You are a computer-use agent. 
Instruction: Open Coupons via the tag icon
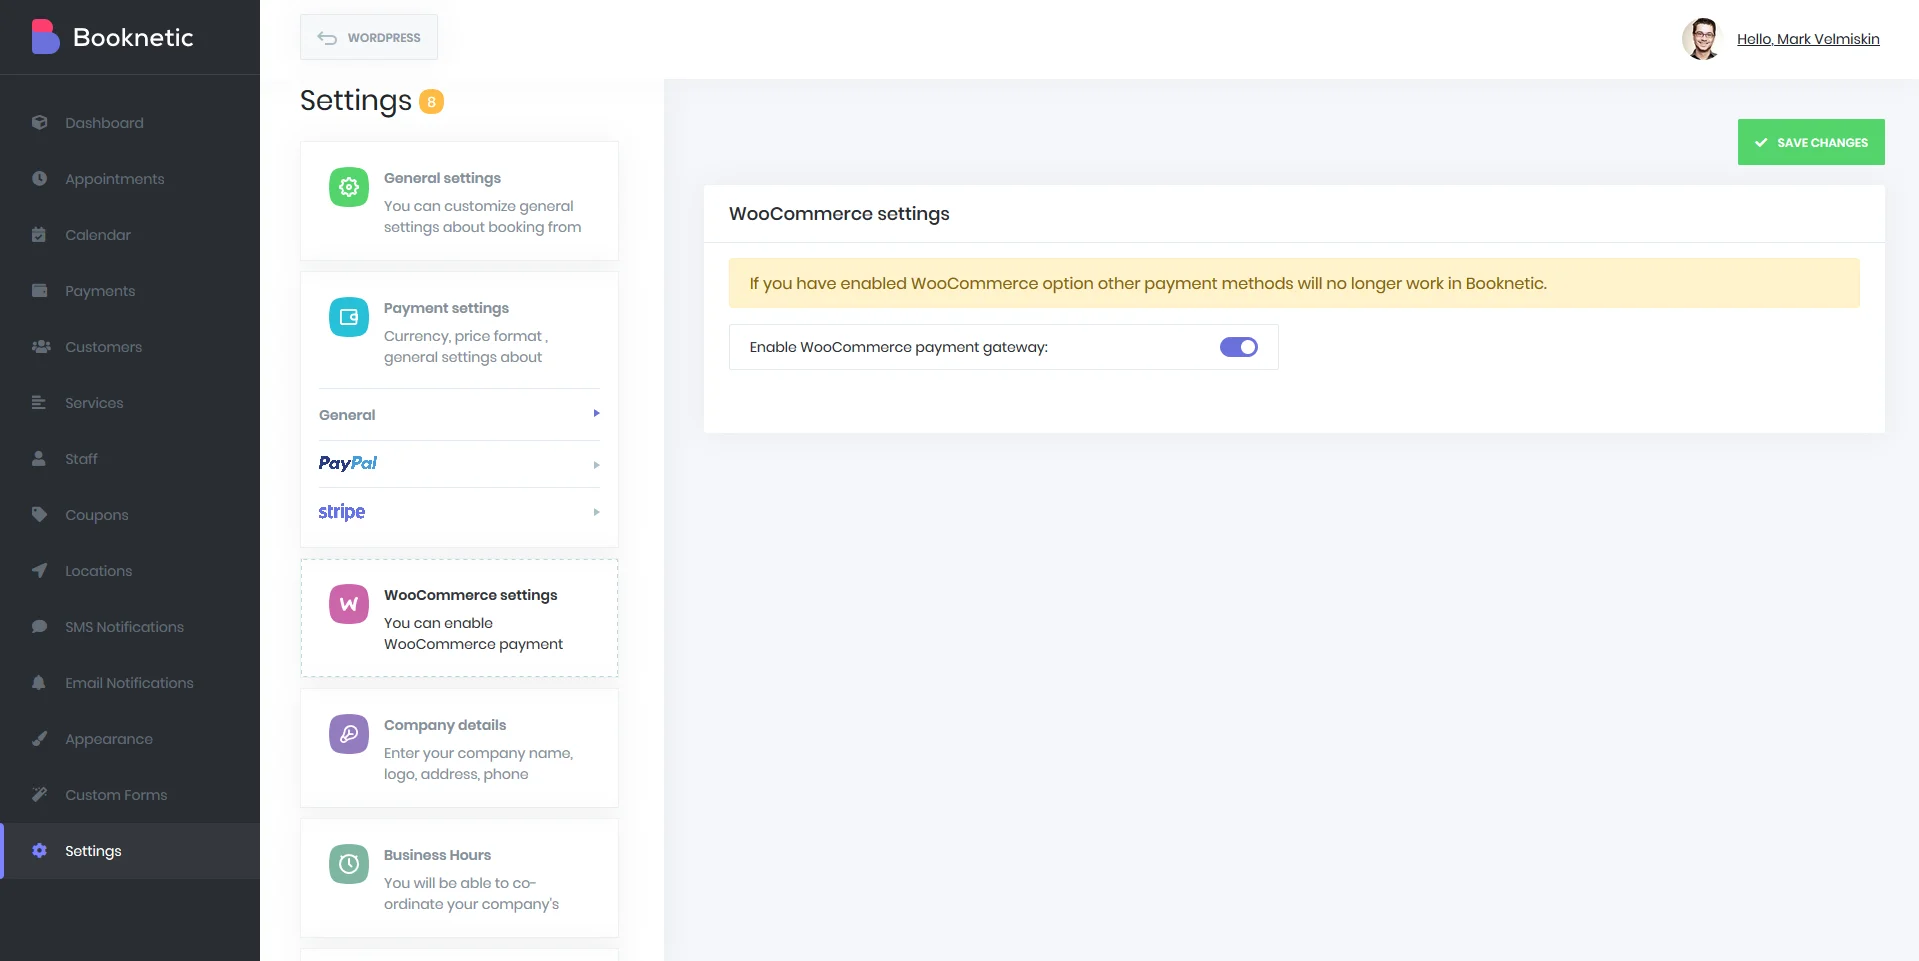[39, 514]
